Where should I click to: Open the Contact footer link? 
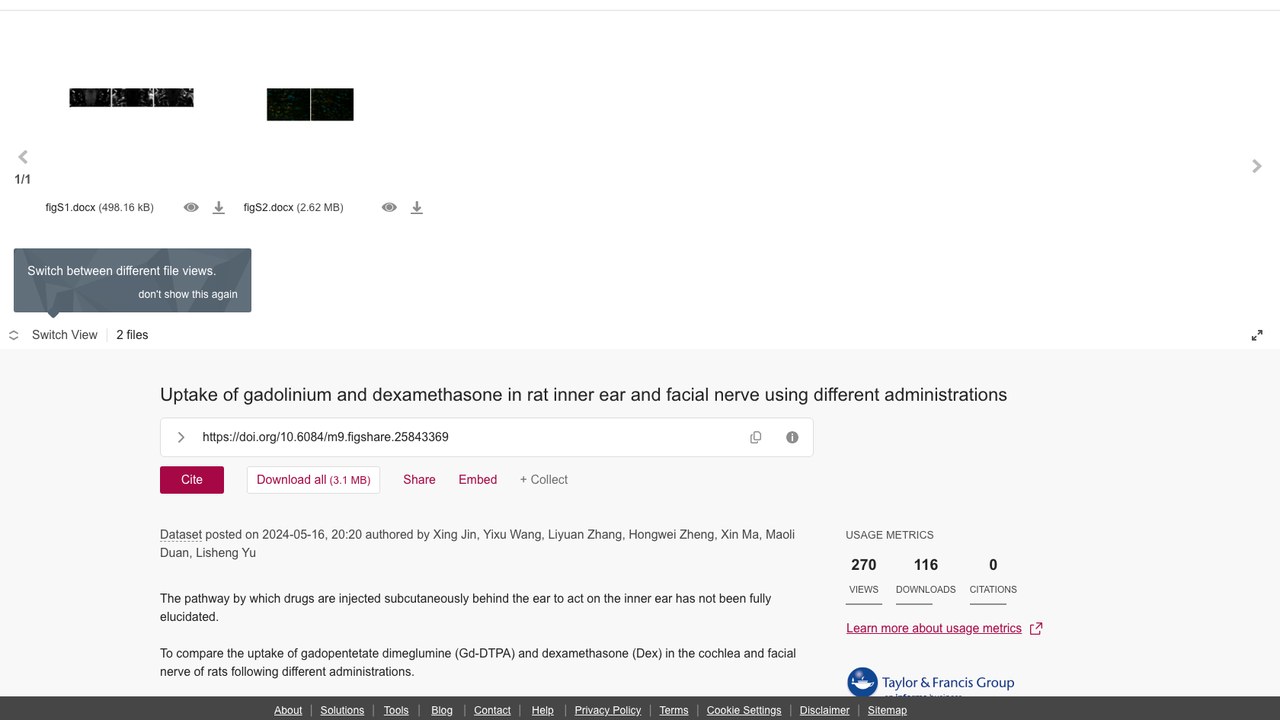(492, 710)
